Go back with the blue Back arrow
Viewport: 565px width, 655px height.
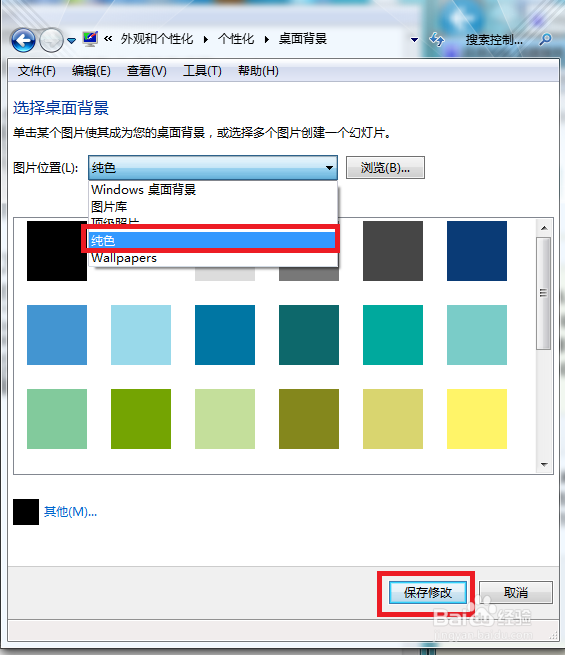[x=23, y=41]
